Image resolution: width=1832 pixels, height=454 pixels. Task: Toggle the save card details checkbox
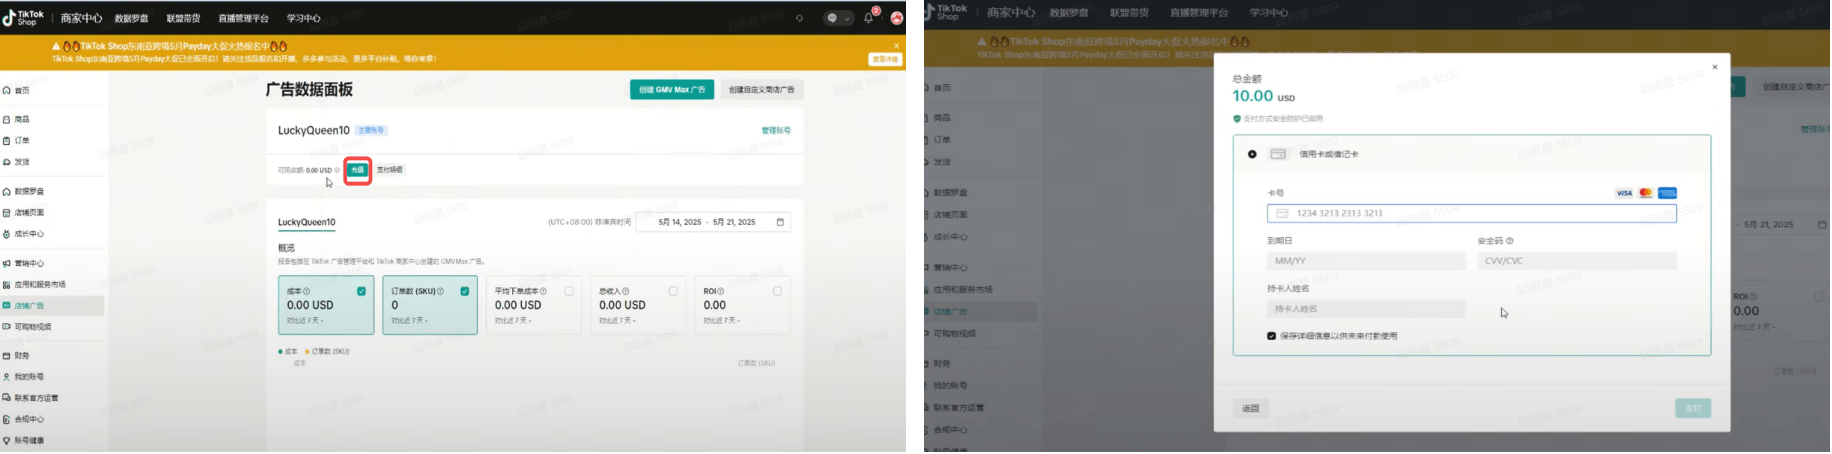[1271, 336]
